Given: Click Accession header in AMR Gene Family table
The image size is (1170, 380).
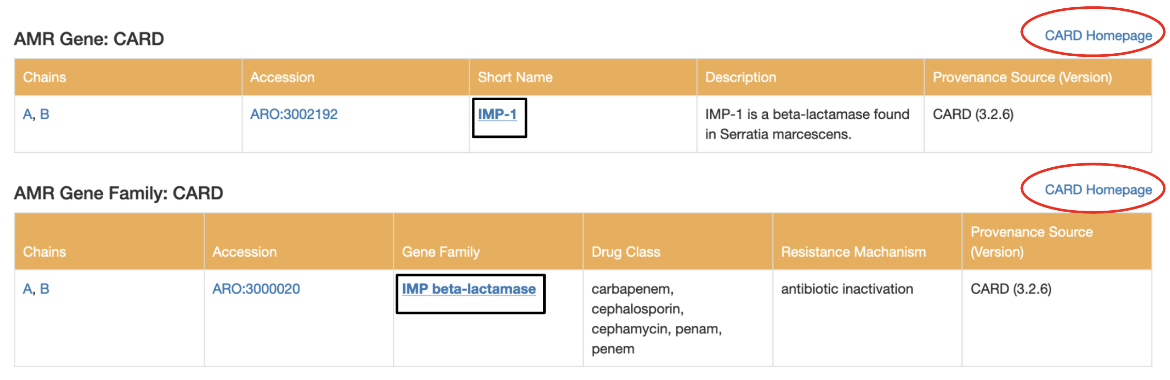Looking at the screenshot, I should coord(245,252).
